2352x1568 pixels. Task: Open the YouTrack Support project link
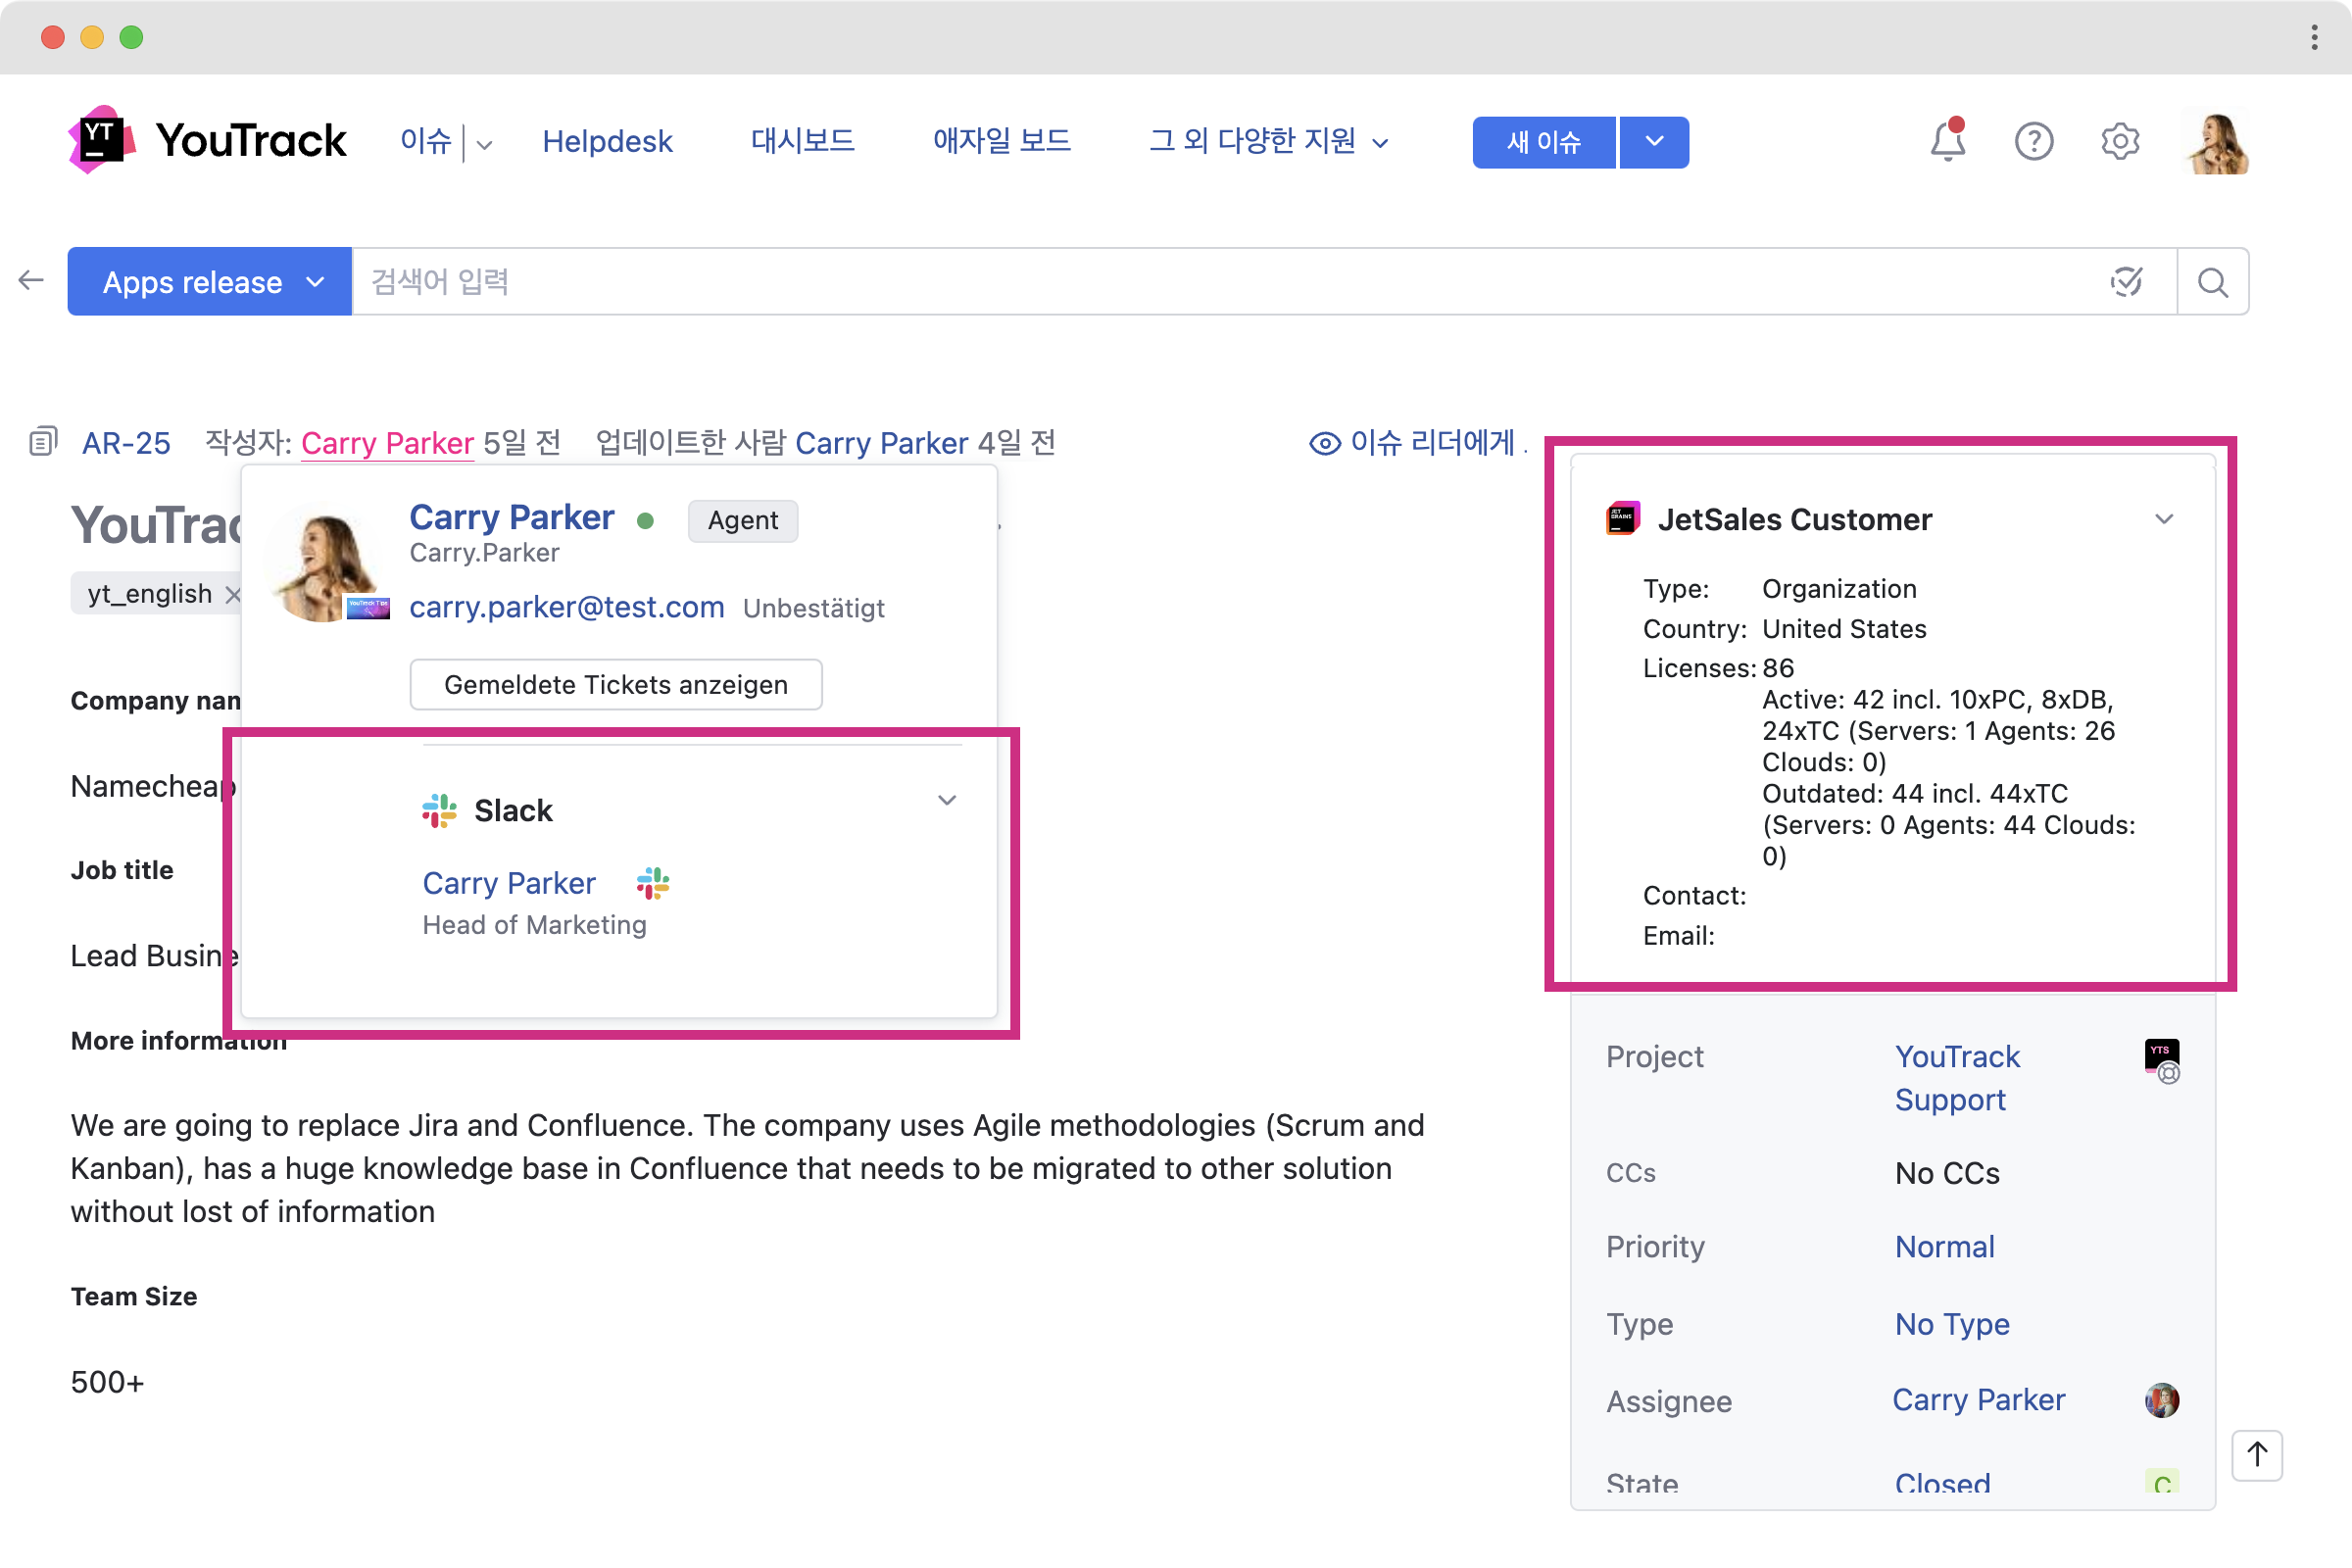pyautogui.click(x=1956, y=1077)
